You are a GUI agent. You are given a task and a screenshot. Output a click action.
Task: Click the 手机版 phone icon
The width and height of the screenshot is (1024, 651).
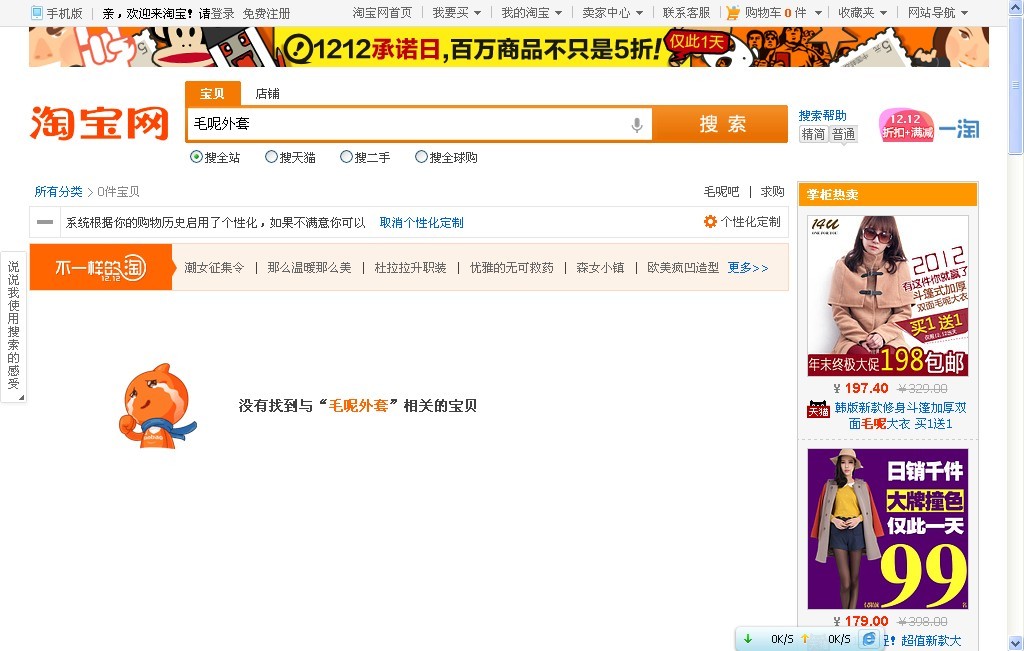[x=37, y=12]
